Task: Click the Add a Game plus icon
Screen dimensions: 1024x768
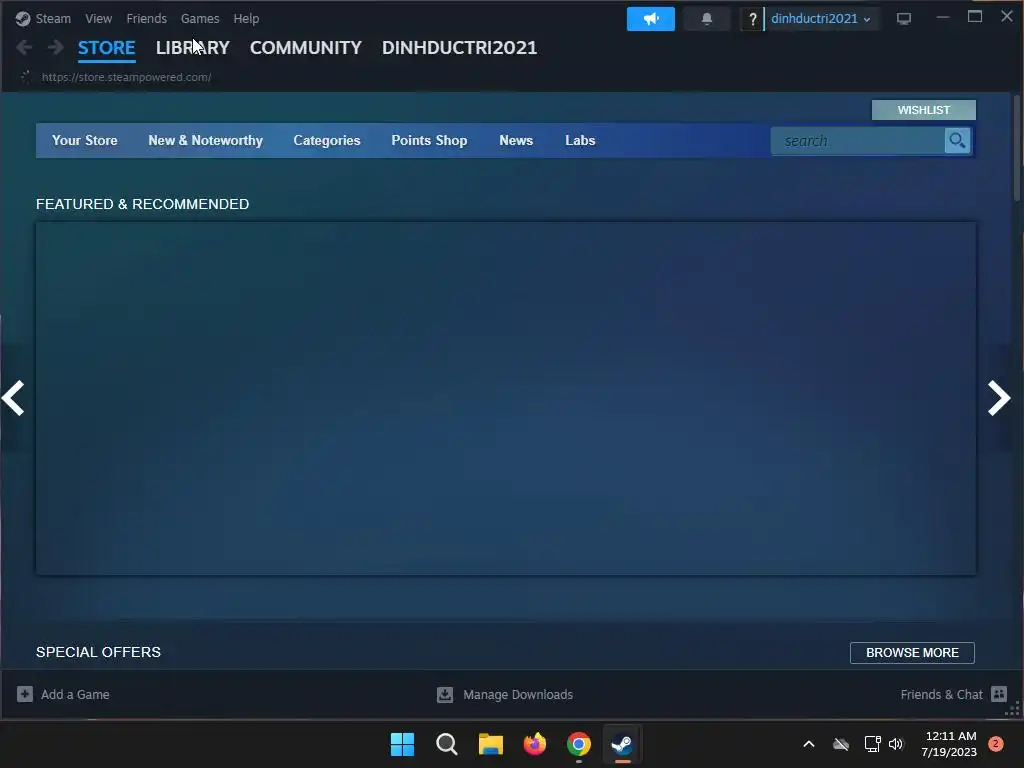Action: [x=25, y=694]
